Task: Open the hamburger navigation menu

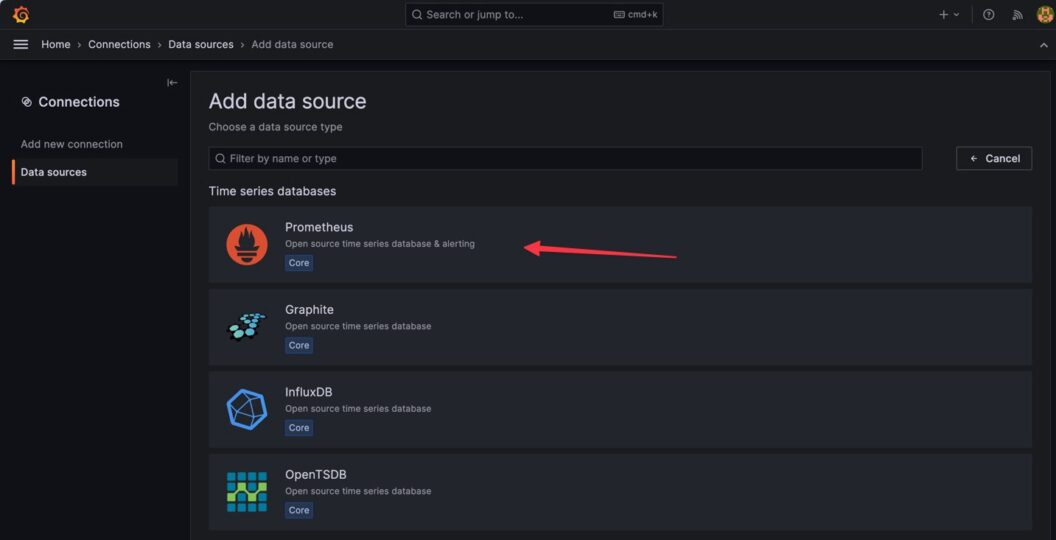Action: 20,45
